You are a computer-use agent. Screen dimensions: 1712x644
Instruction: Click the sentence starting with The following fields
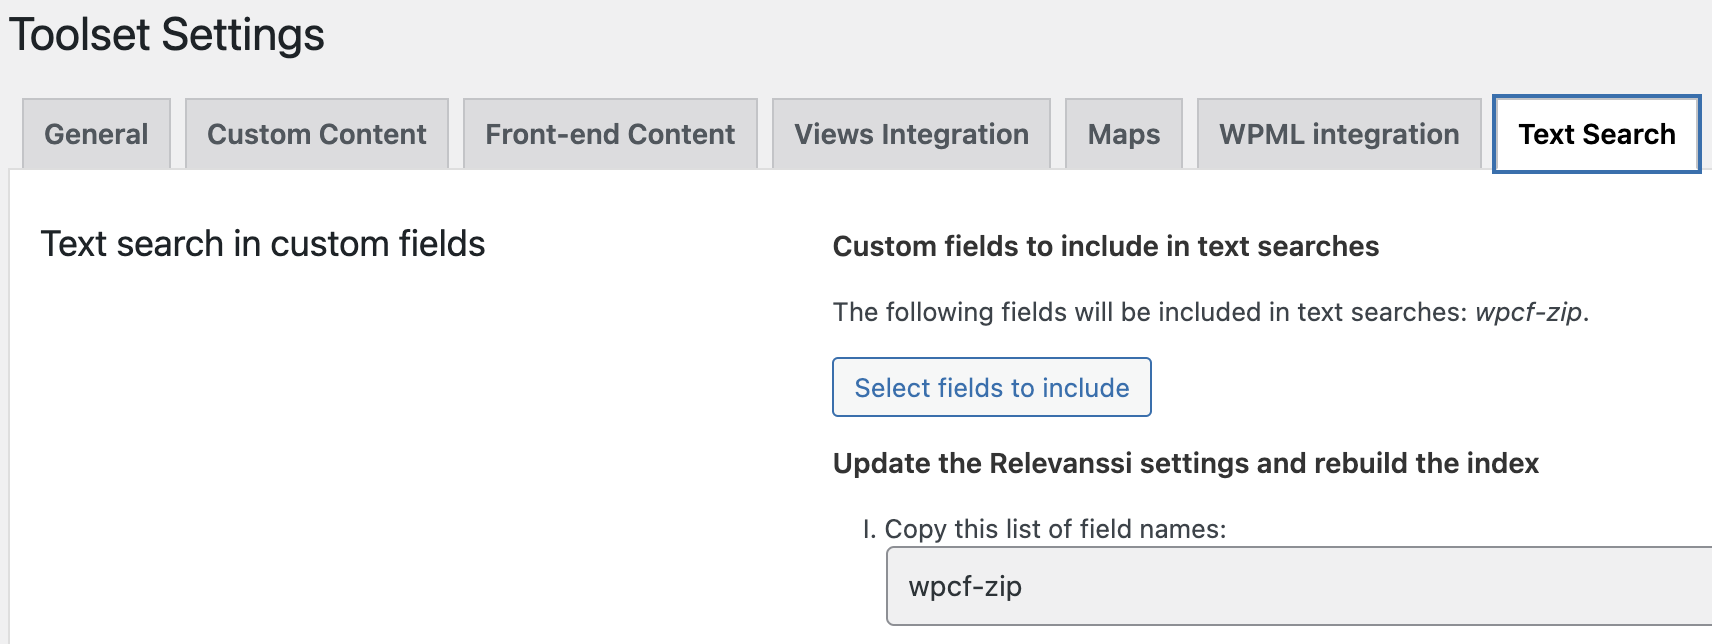coord(1150,312)
